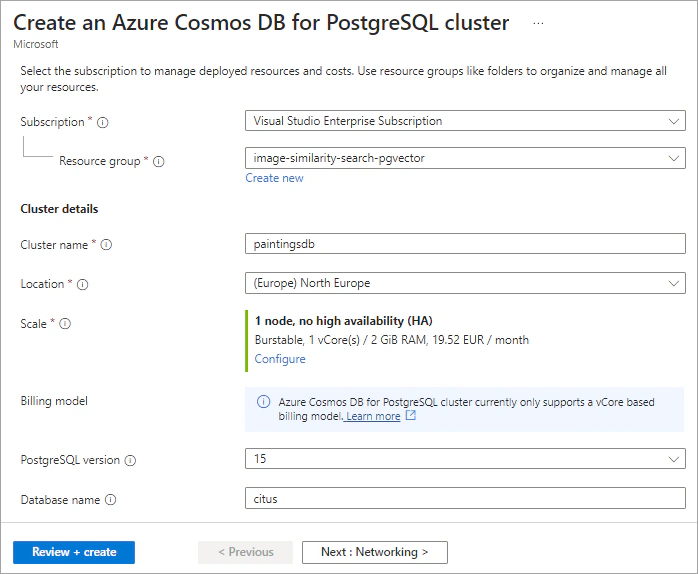Image resolution: width=698 pixels, height=574 pixels.
Task: Open the ellipsis menu beside the page title
Action: click(x=538, y=23)
